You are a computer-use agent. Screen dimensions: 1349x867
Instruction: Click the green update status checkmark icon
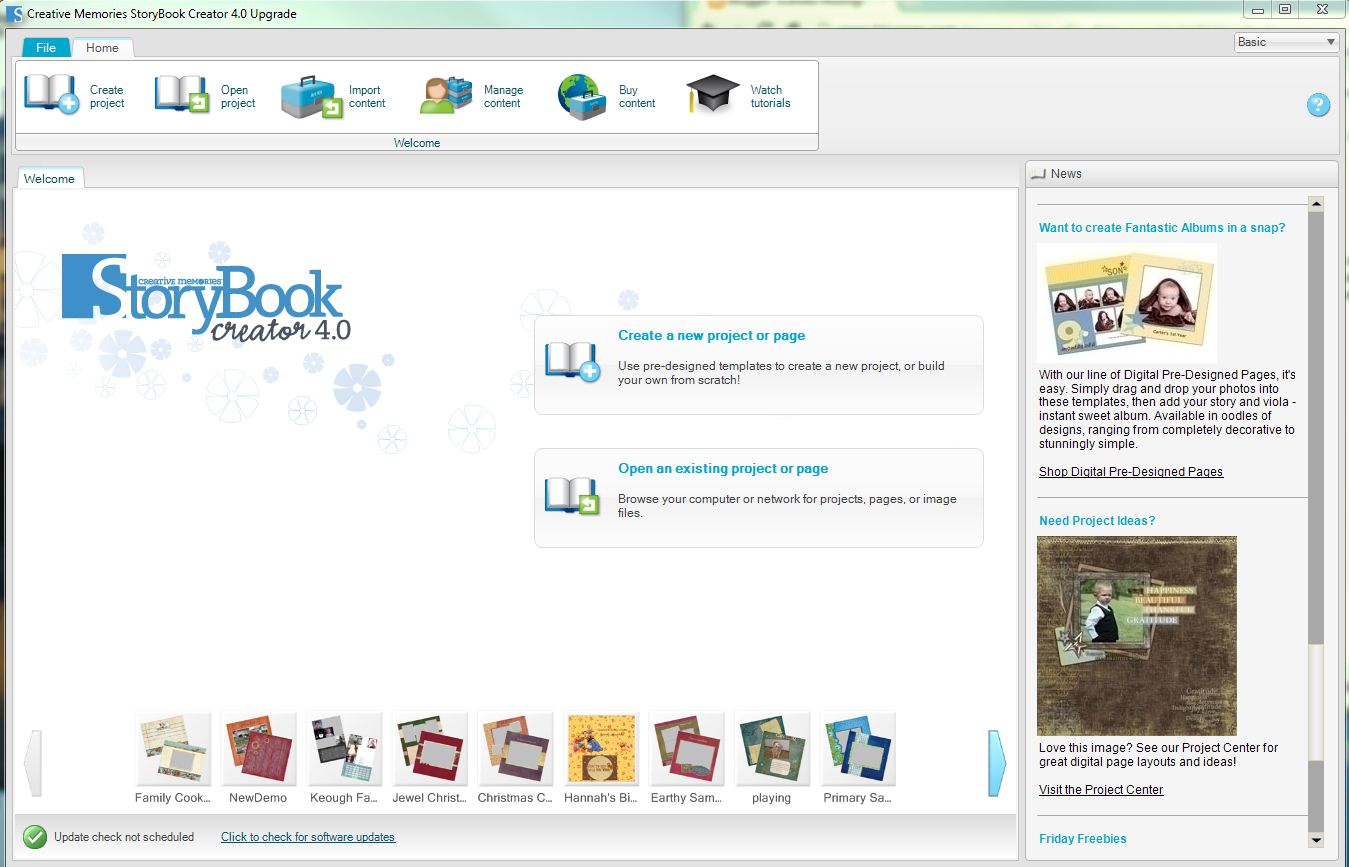35,837
